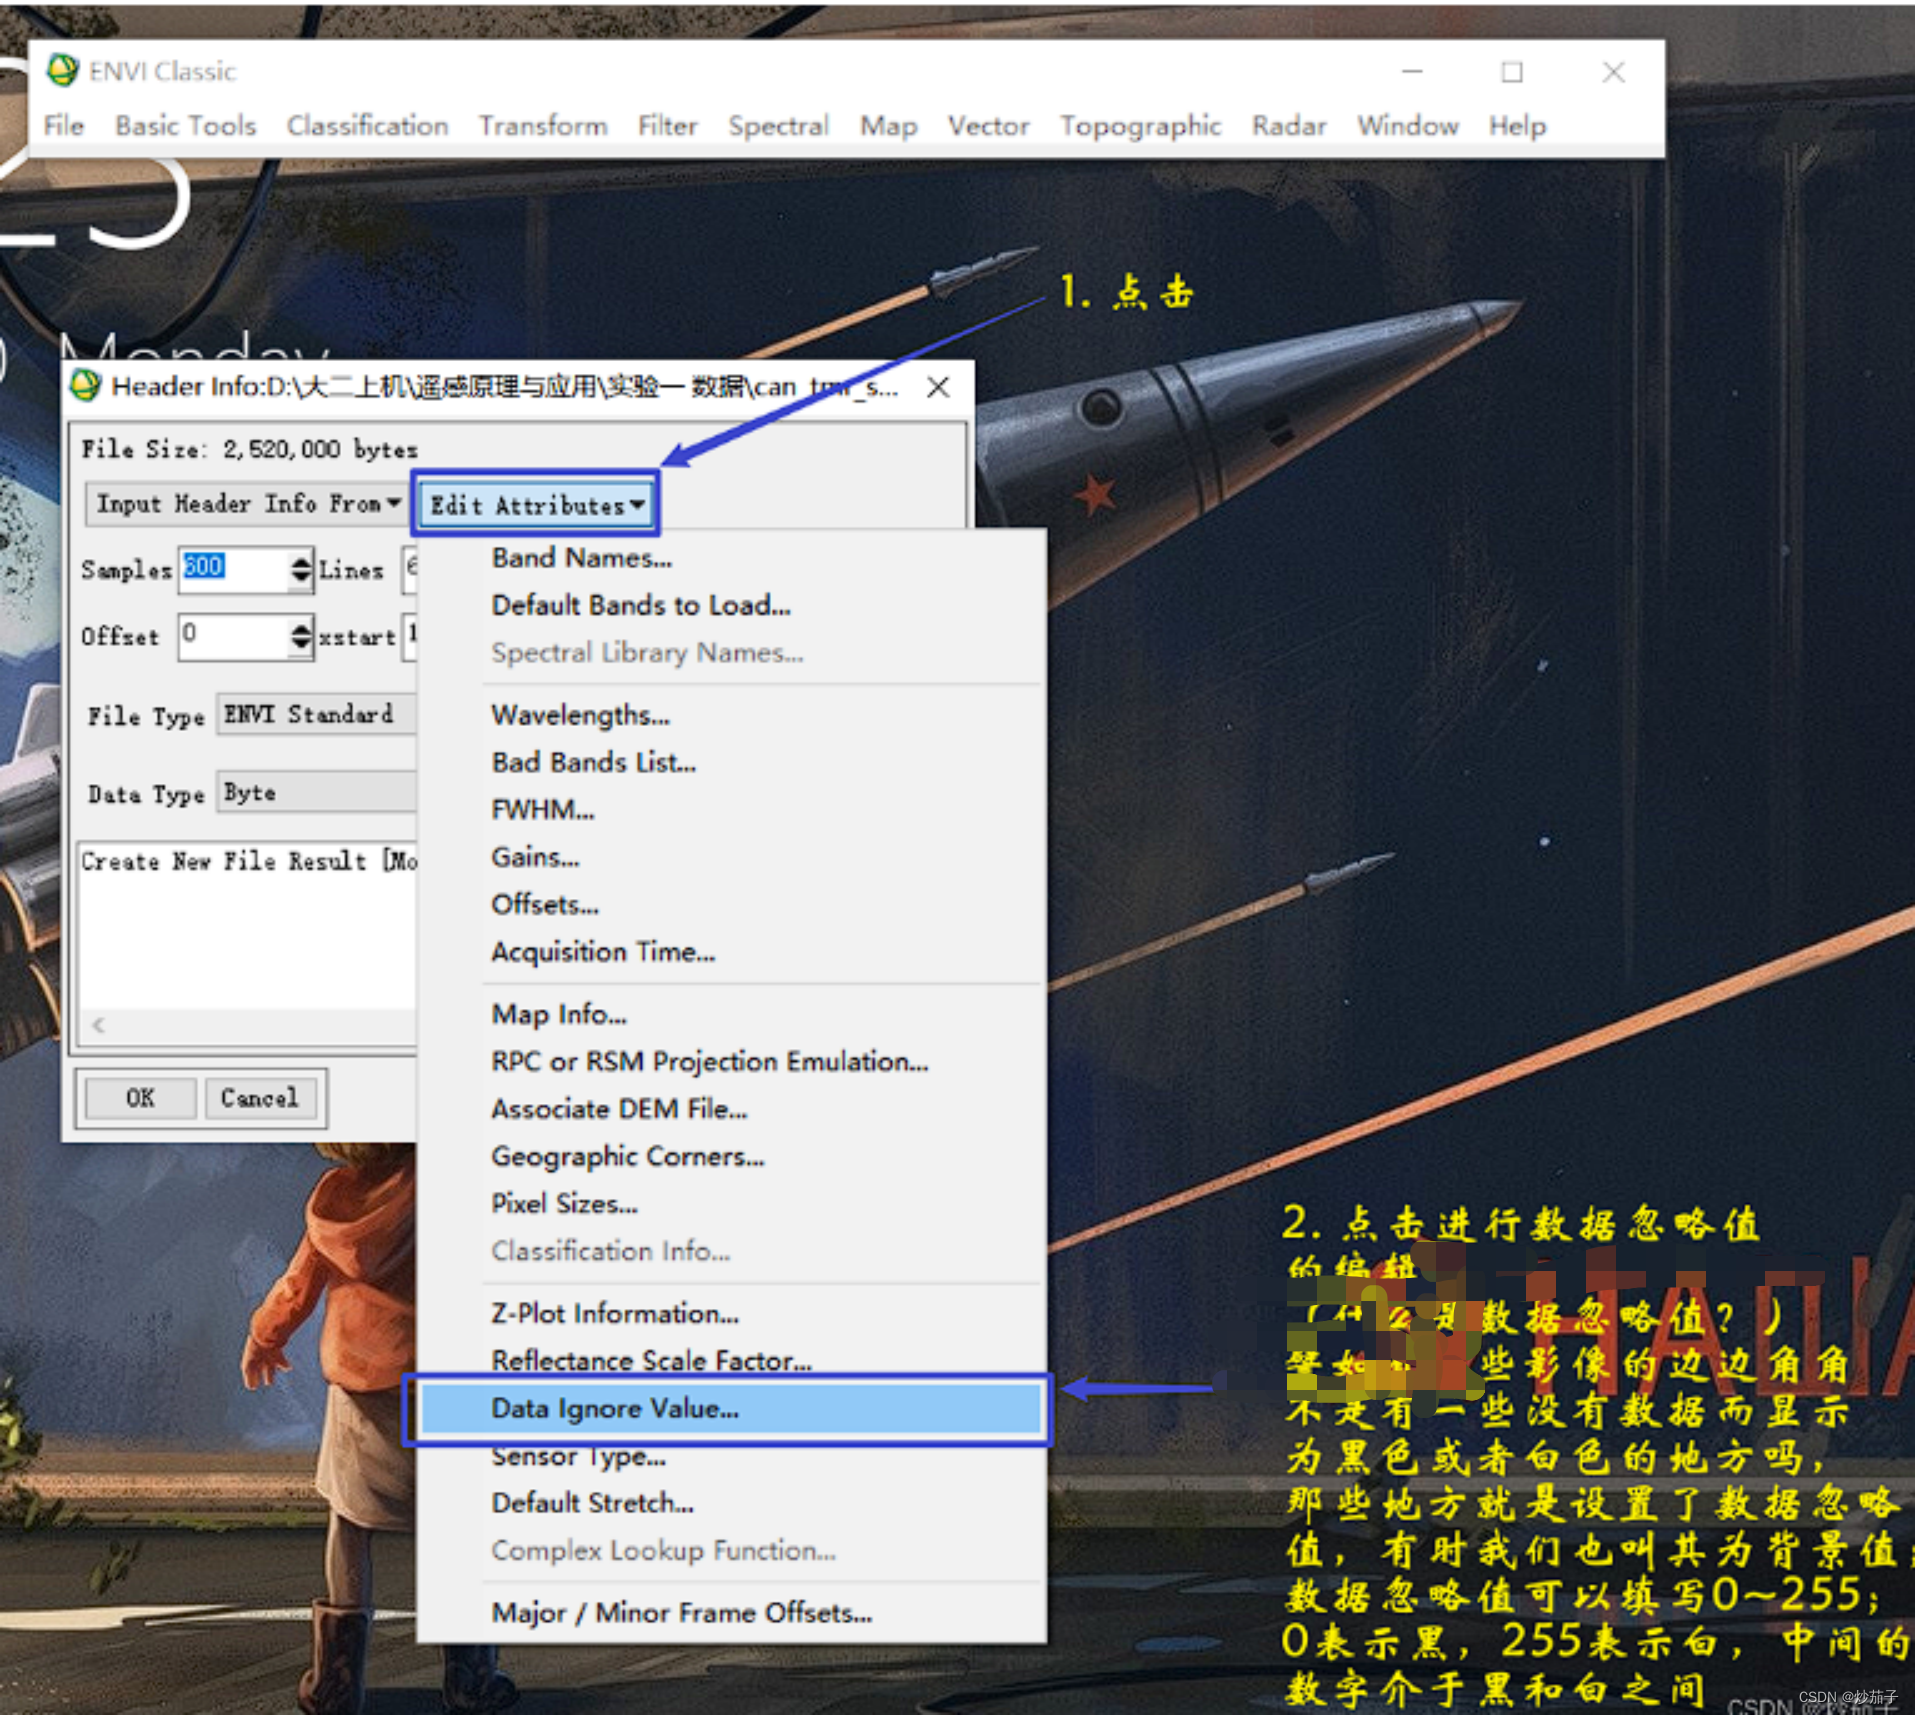Open the File menu in ENVI Classic
This screenshot has height=1715, width=1915.
(x=63, y=126)
